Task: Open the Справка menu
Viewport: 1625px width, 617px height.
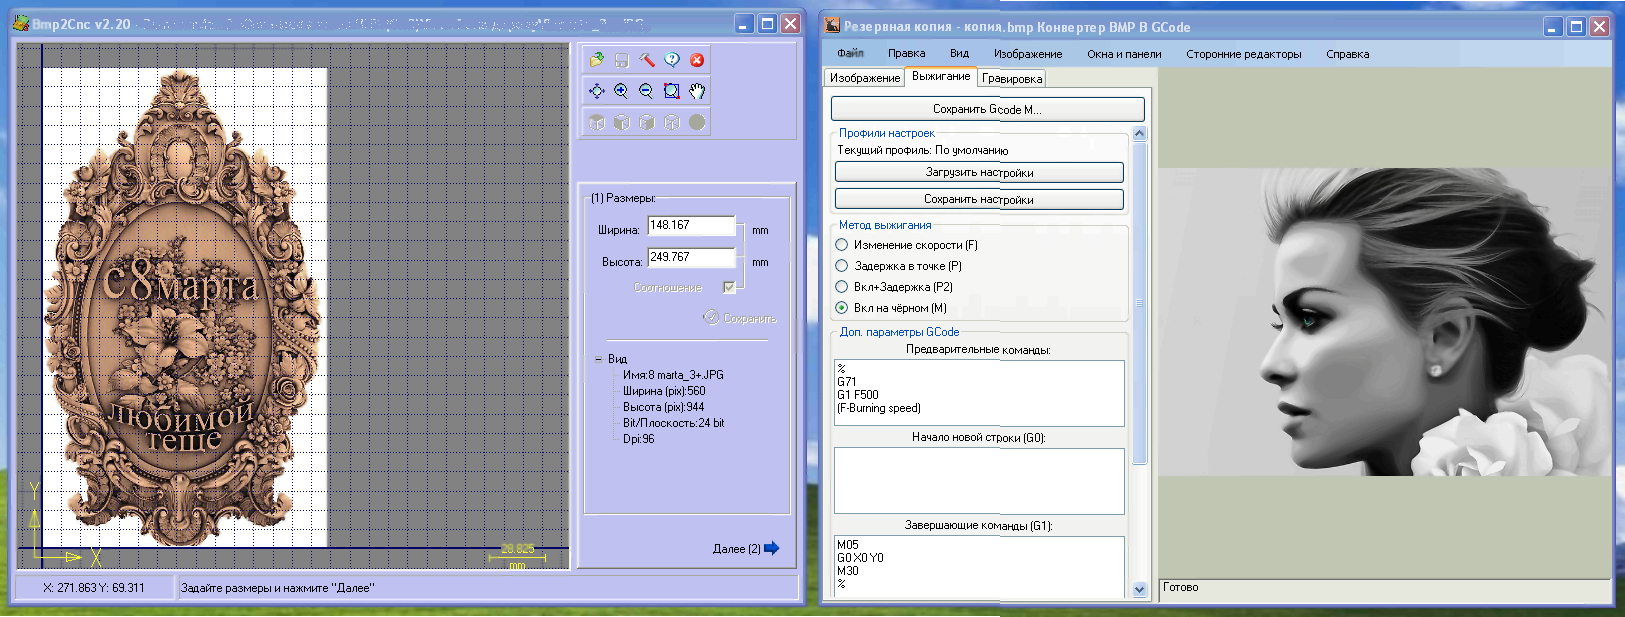Action: click(1347, 54)
